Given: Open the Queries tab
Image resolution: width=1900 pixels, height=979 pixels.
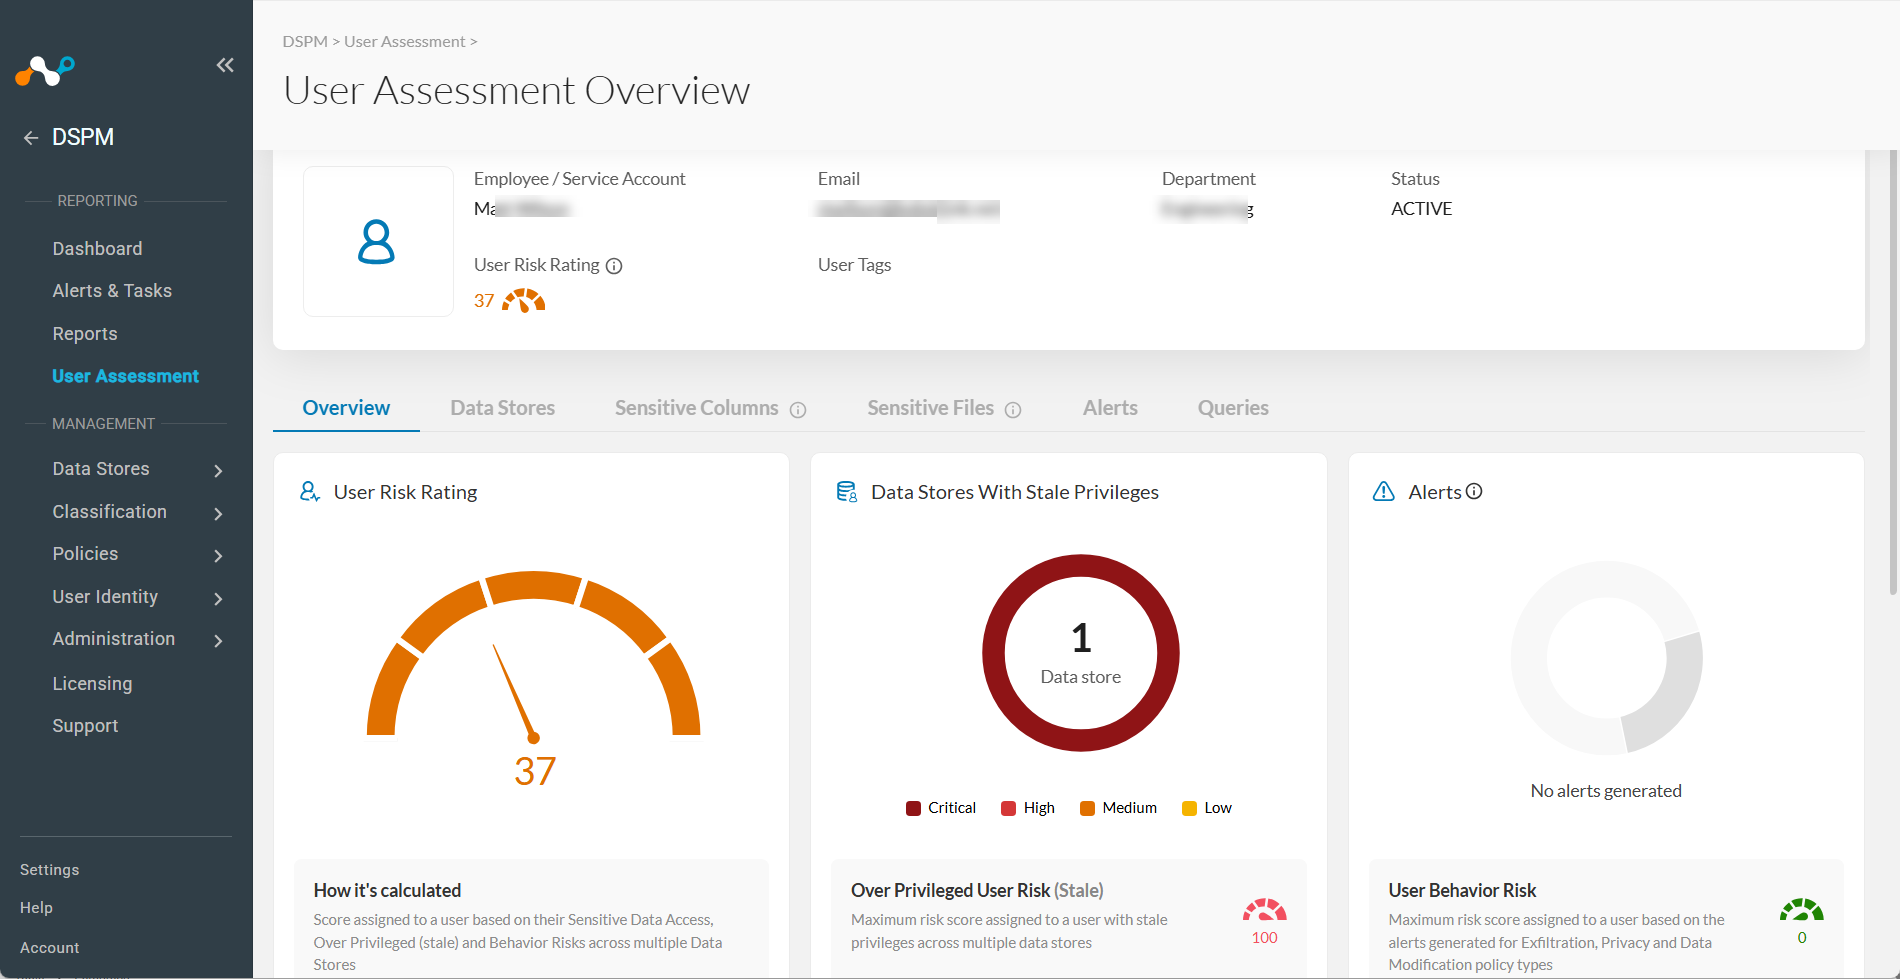Looking at the screenshot, I should click(1233, 408).
